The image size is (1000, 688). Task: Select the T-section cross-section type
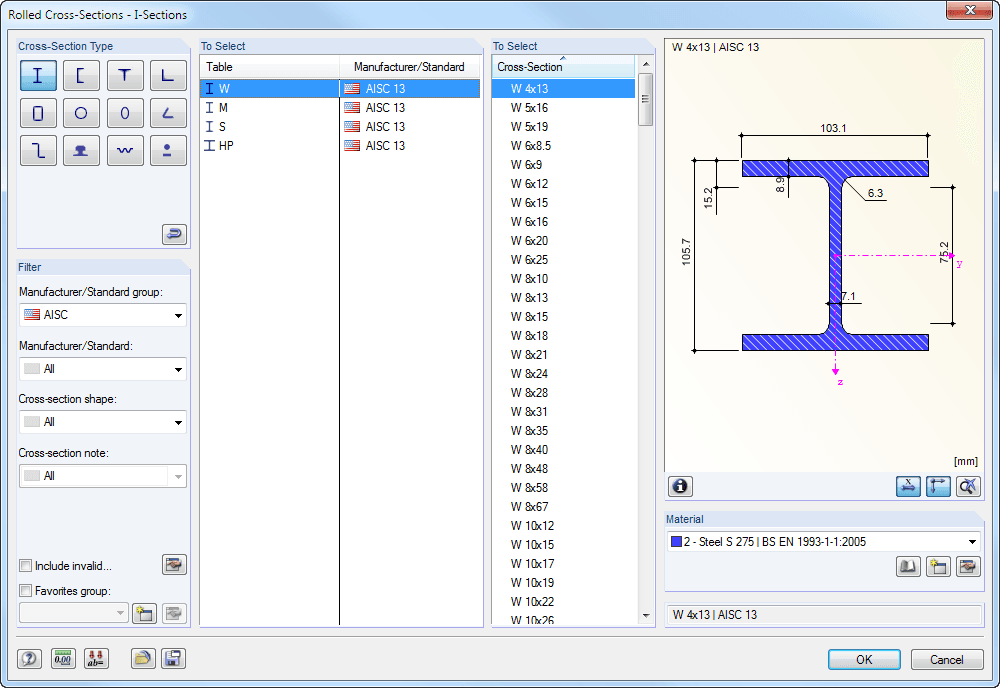[x=125, y=75]
